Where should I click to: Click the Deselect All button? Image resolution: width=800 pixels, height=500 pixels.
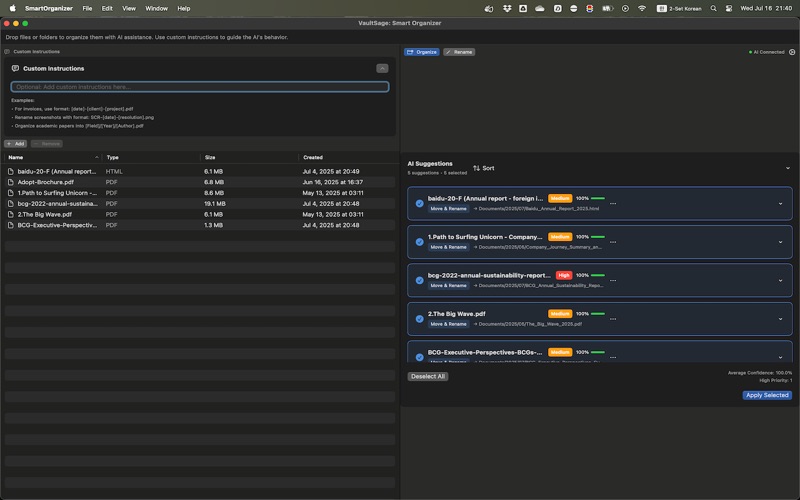428,377
